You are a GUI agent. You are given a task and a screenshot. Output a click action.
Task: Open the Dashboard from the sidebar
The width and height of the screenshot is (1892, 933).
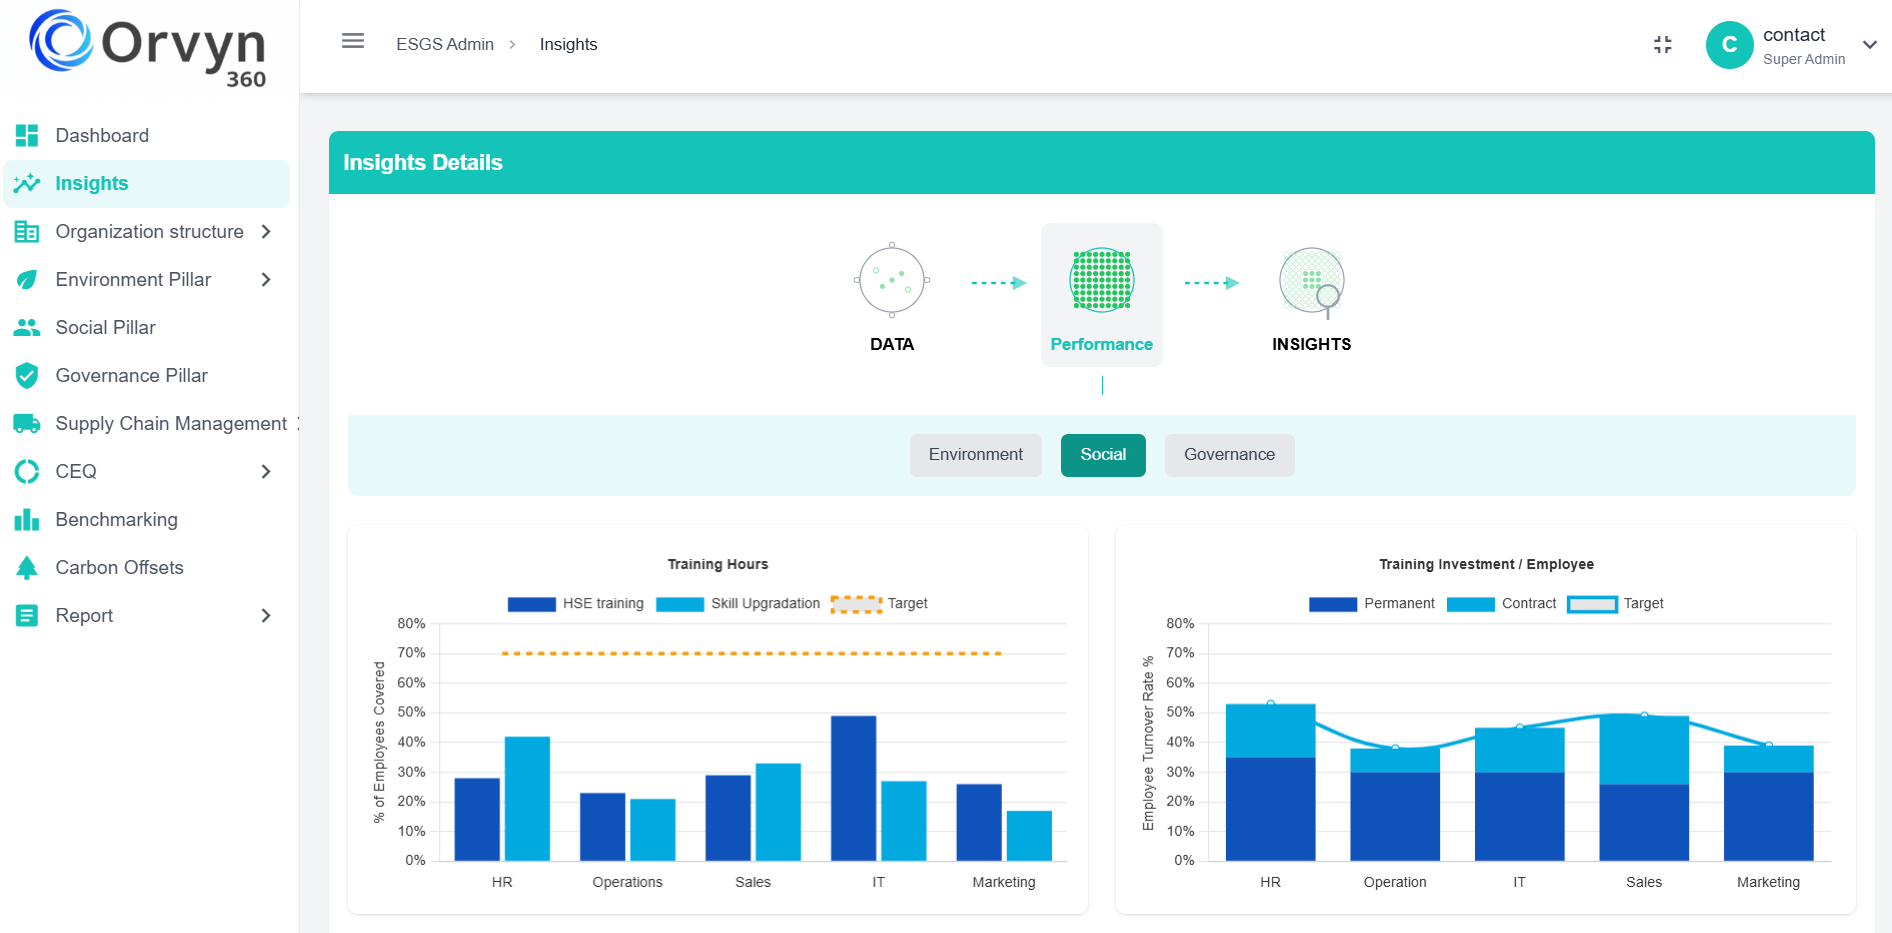pos(102,135)
